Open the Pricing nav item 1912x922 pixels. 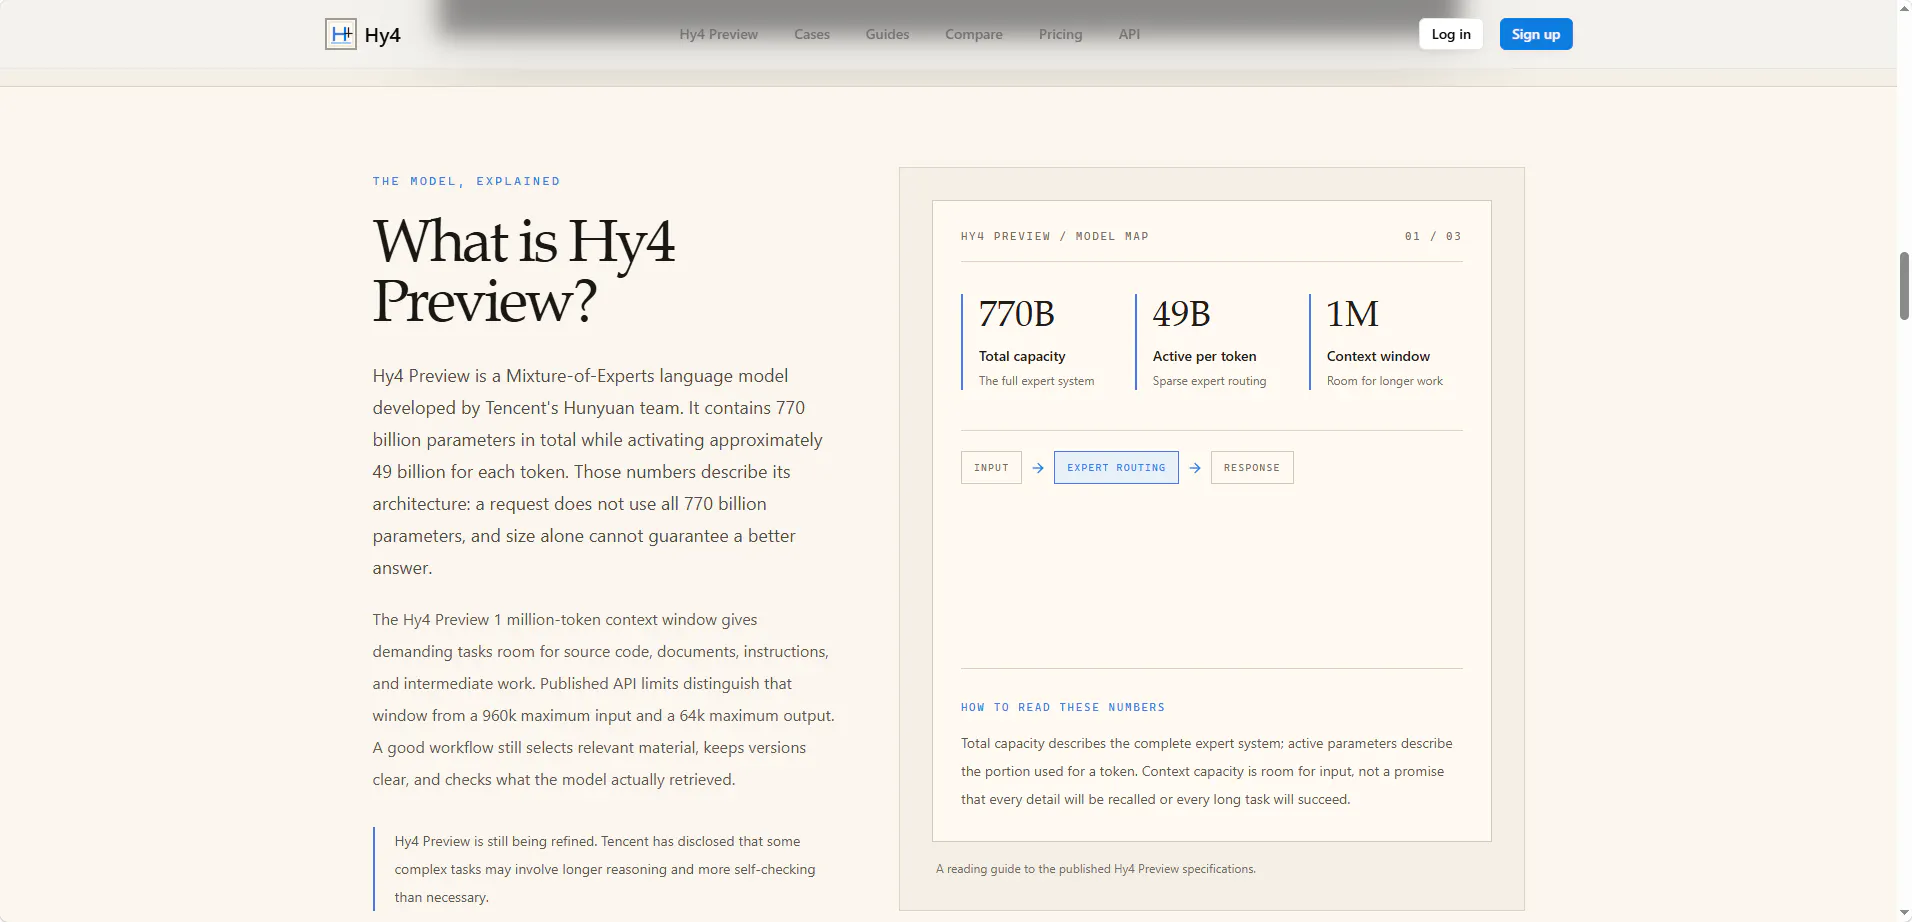point(1060,34)
